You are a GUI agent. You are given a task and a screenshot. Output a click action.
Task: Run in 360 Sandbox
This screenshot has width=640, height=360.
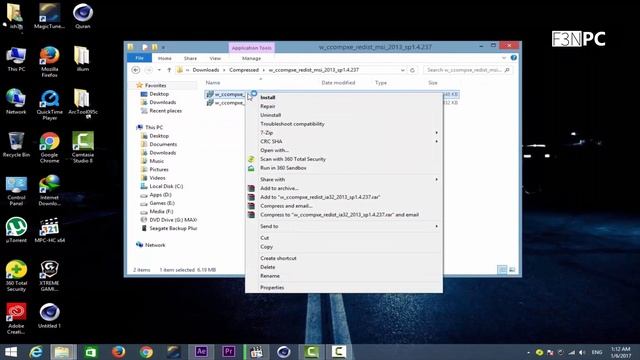pos(283,168)
